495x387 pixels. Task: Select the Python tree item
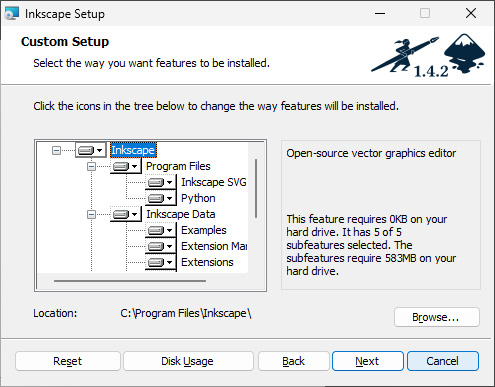click(x=198, y=198)
